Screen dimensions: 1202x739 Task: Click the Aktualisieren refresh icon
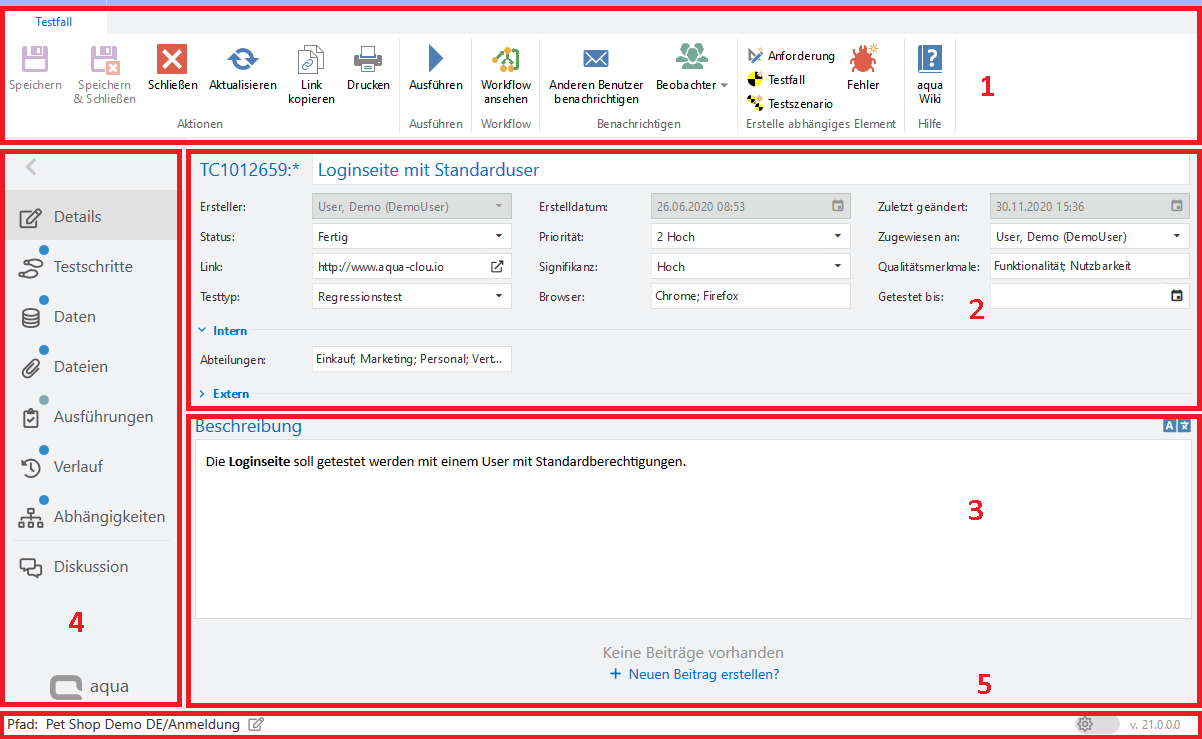point(242,60)
